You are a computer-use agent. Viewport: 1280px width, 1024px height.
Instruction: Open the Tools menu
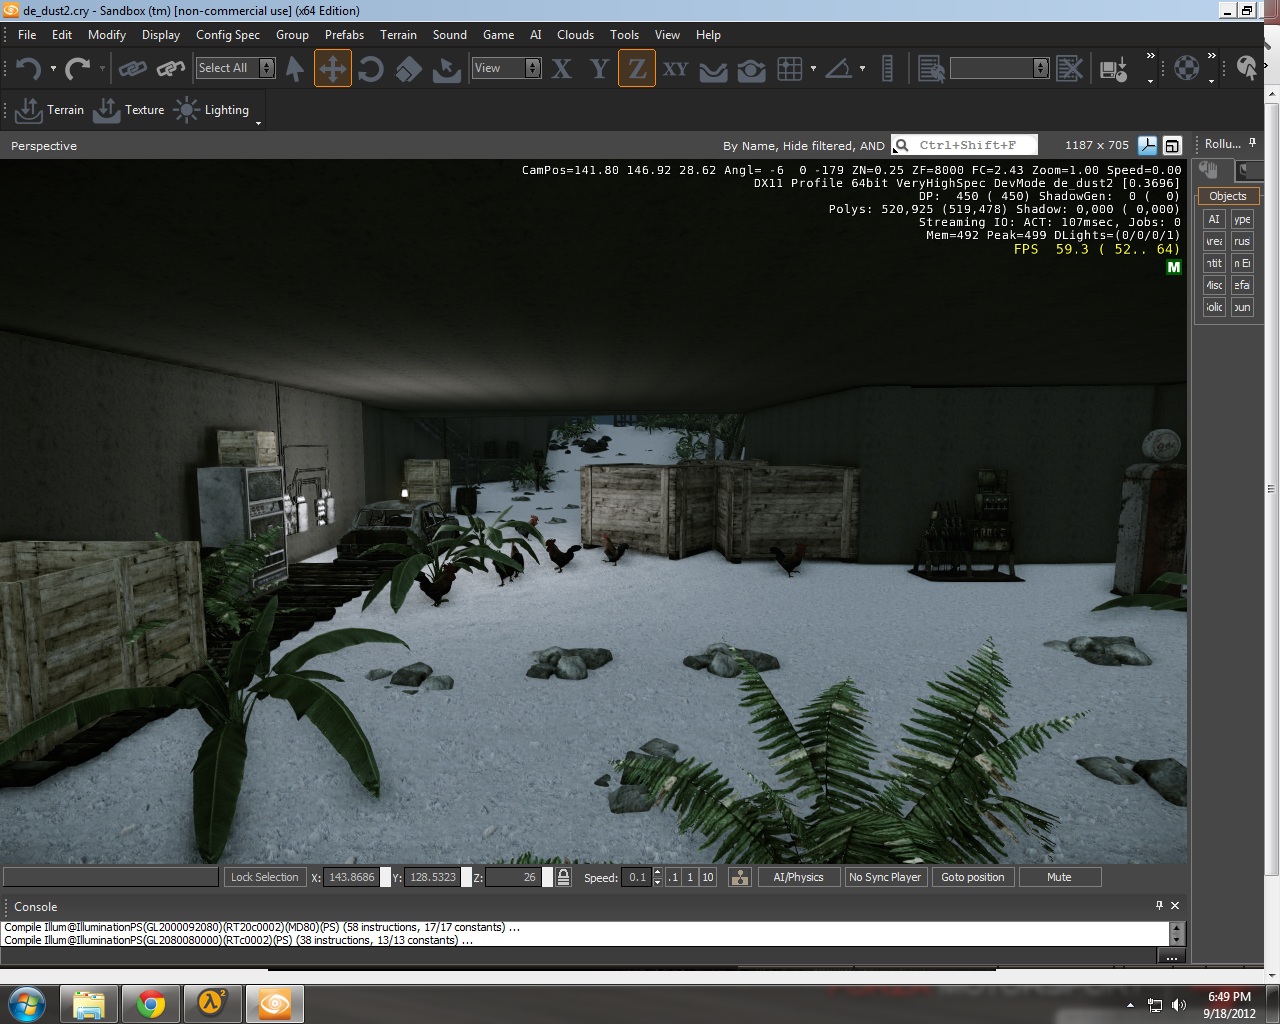coord(624,34)
